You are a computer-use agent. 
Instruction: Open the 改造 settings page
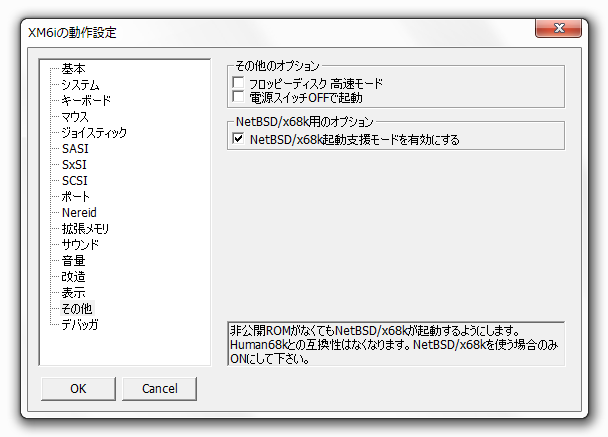[x=73, y=276]
